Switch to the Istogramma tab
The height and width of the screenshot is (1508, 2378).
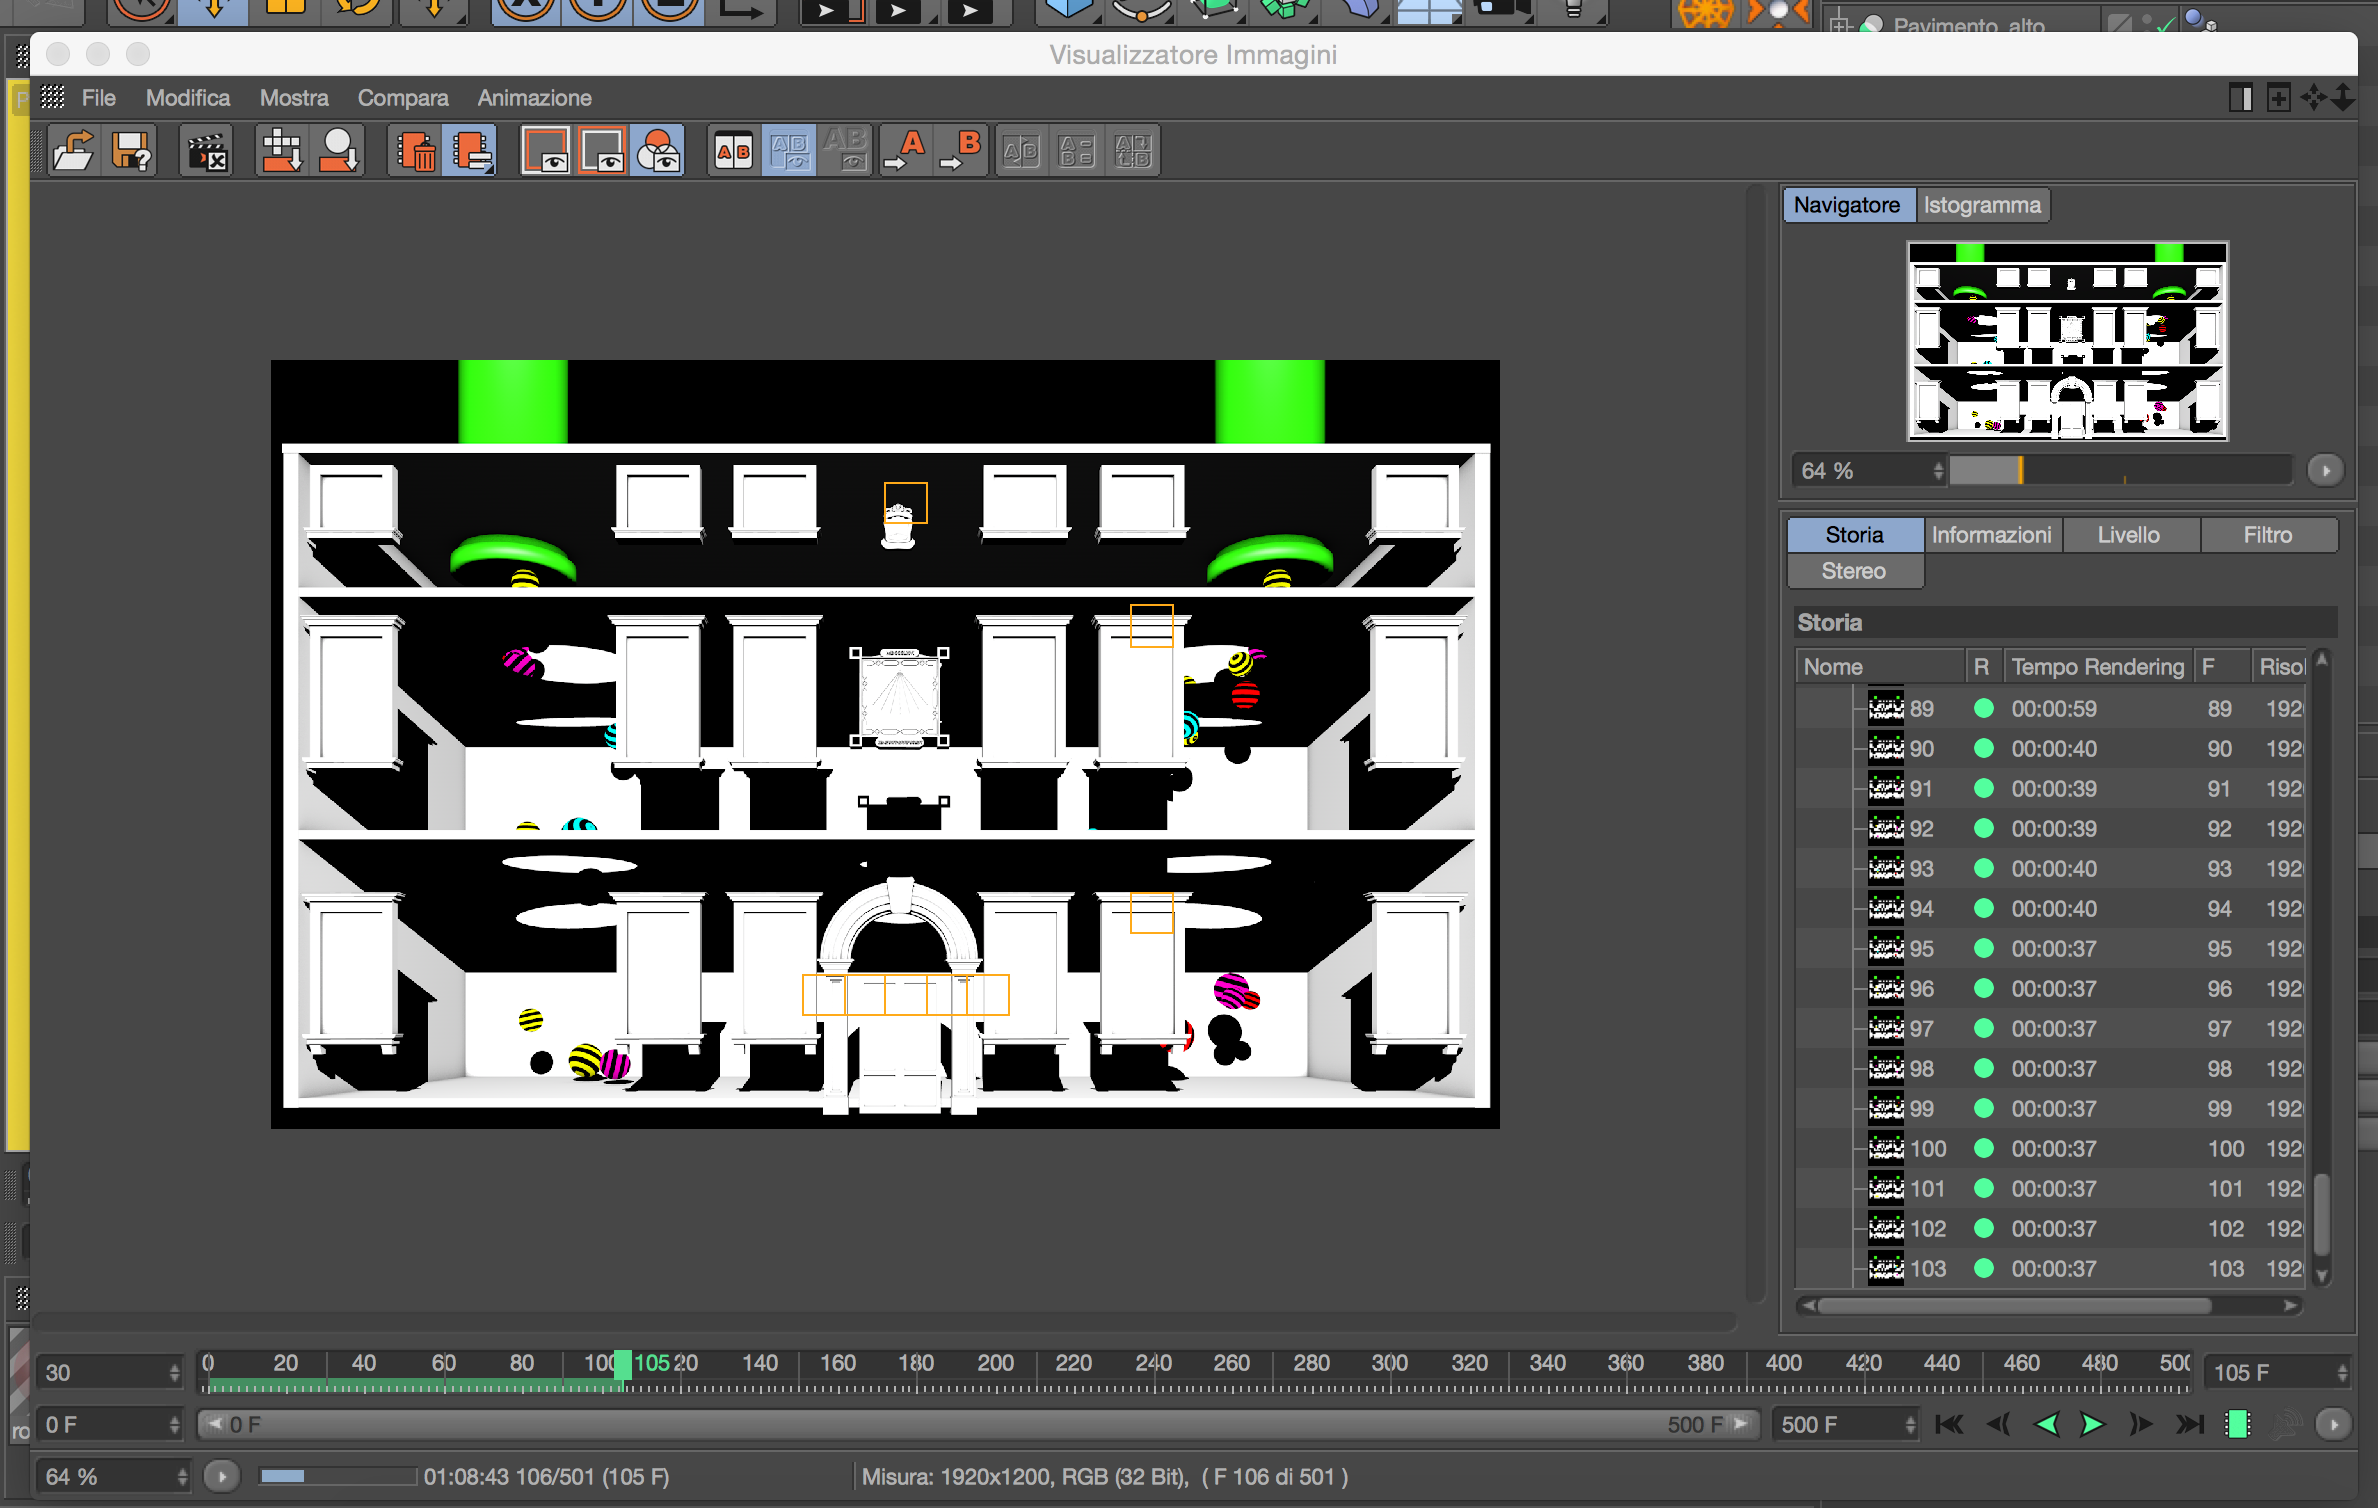point(1981,205)
